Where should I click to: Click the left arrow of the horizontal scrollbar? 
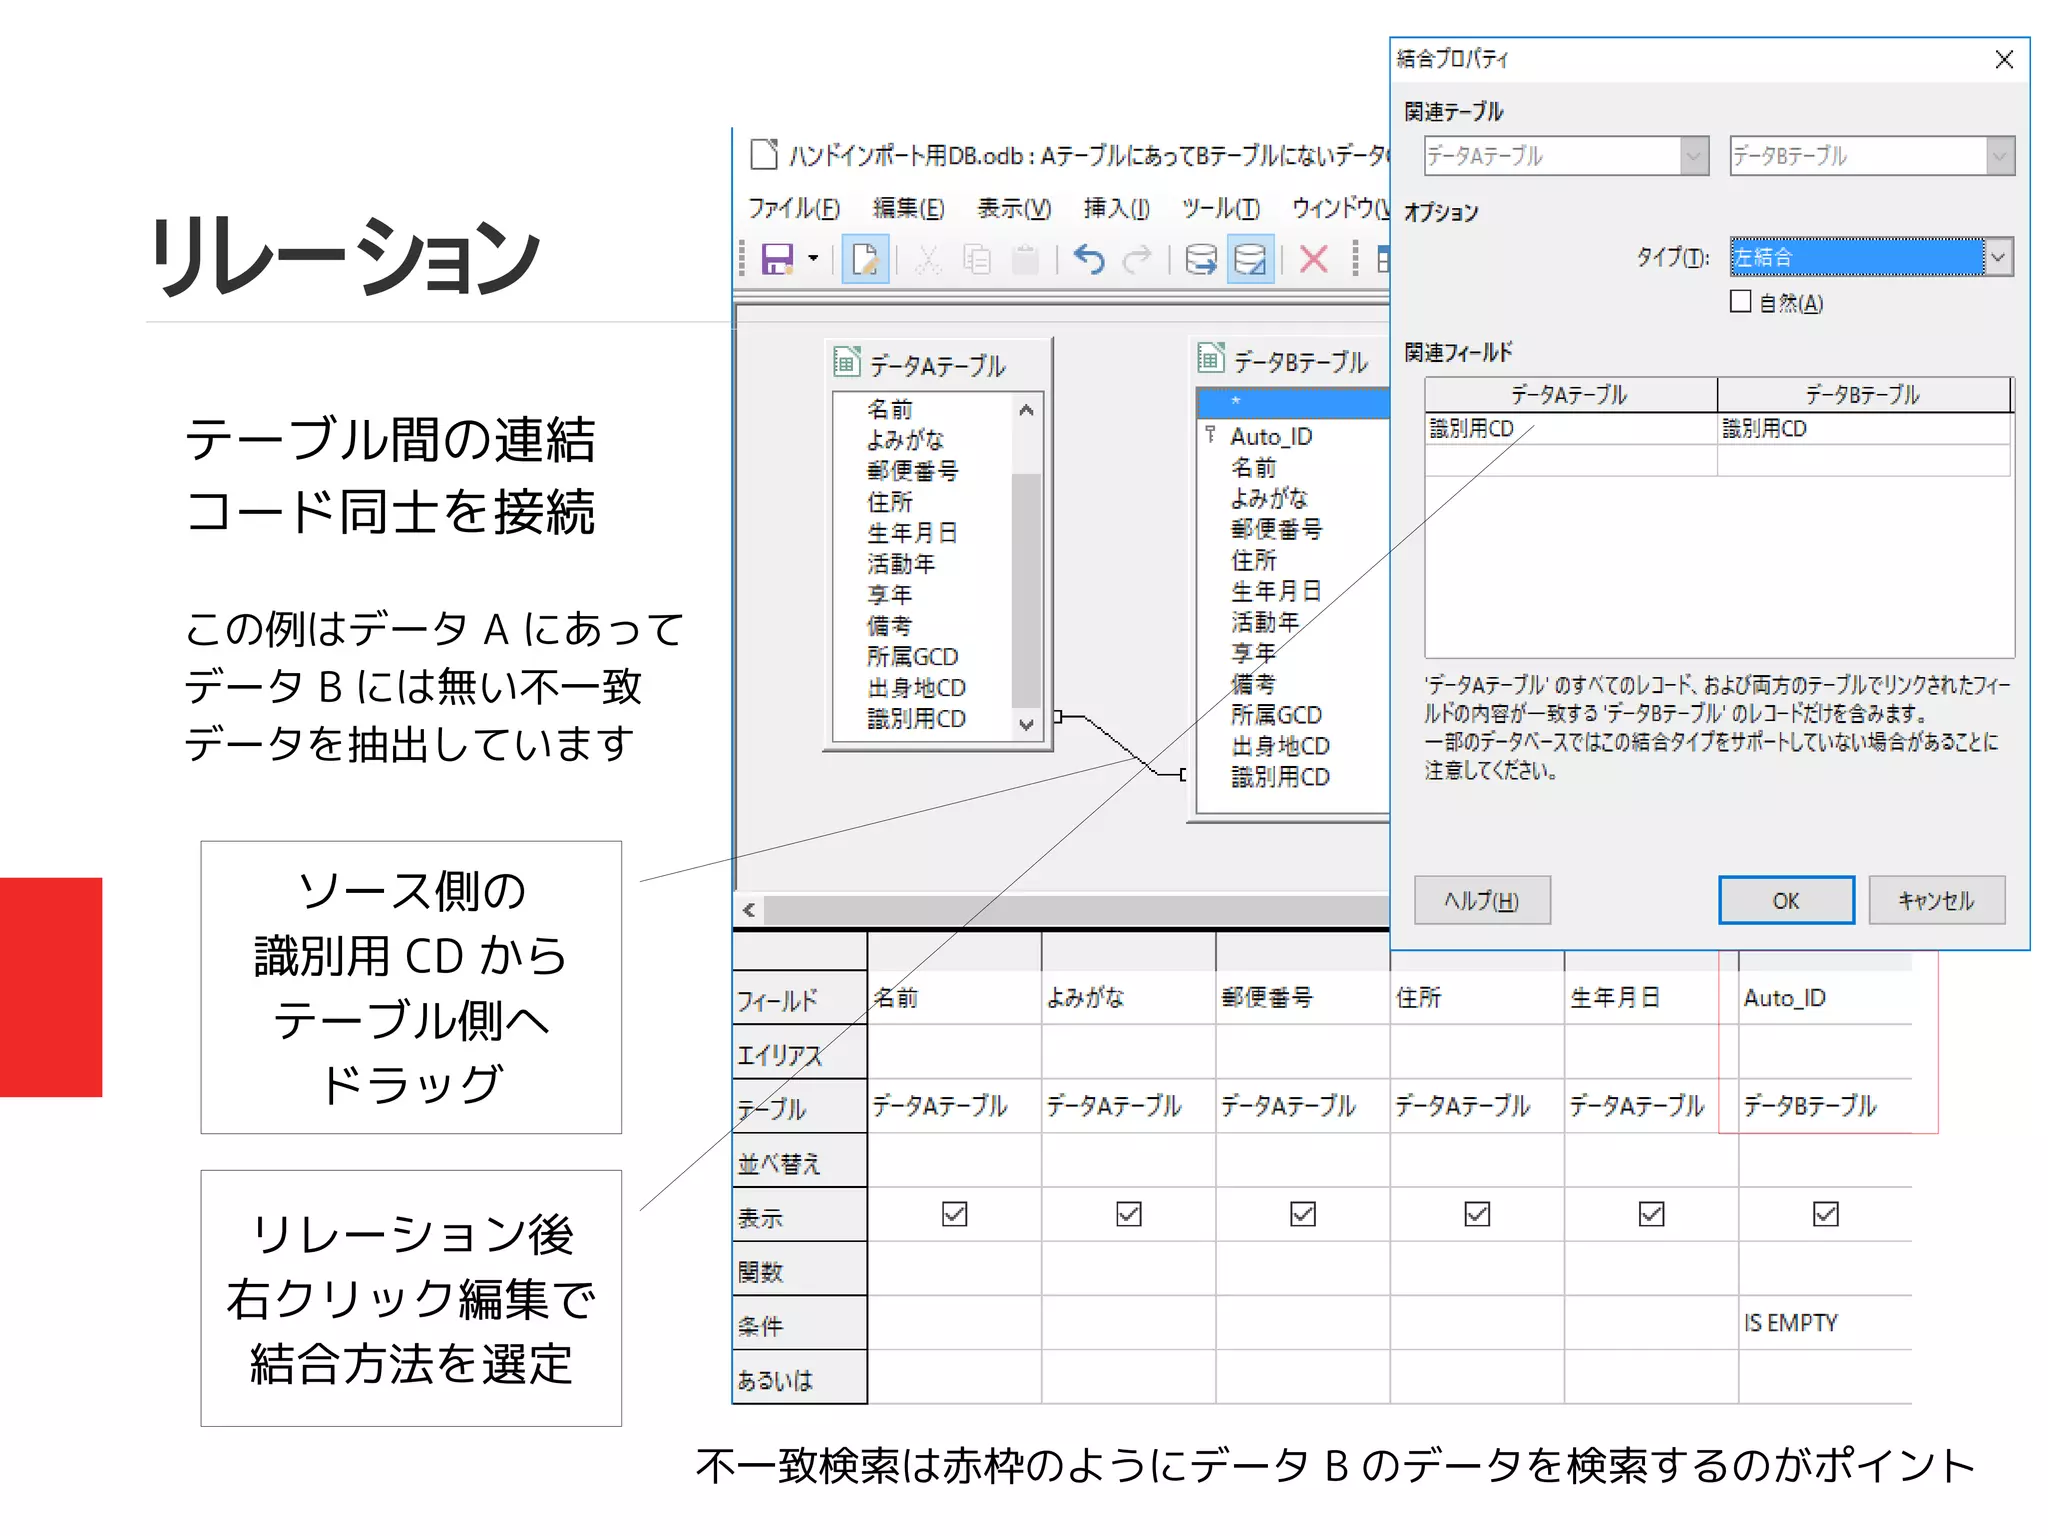click(749, 909)
